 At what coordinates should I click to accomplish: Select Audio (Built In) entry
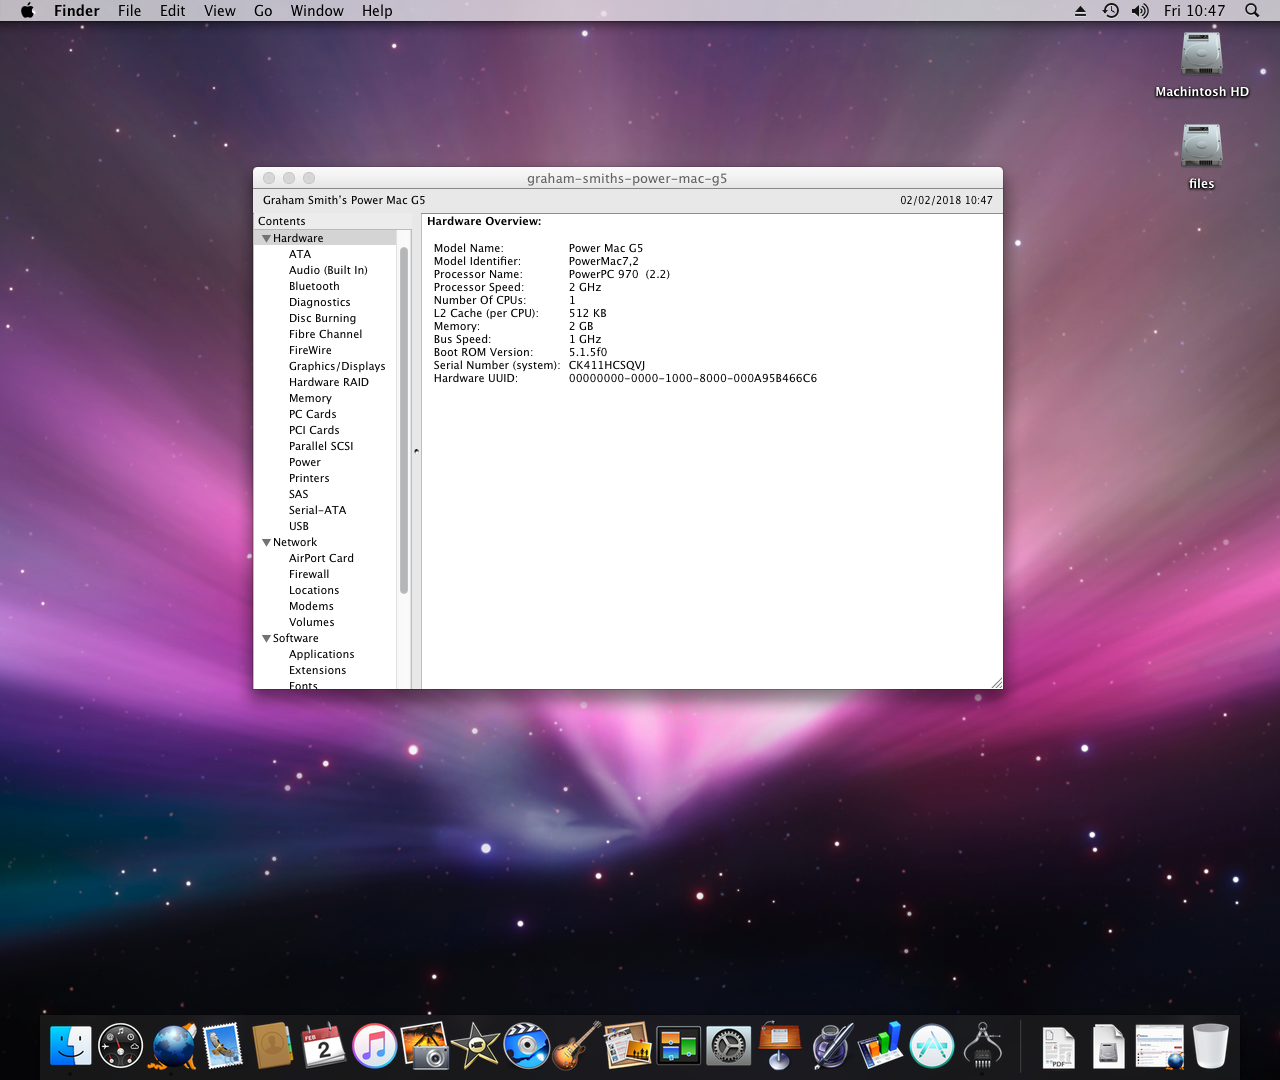pos(328,270)
